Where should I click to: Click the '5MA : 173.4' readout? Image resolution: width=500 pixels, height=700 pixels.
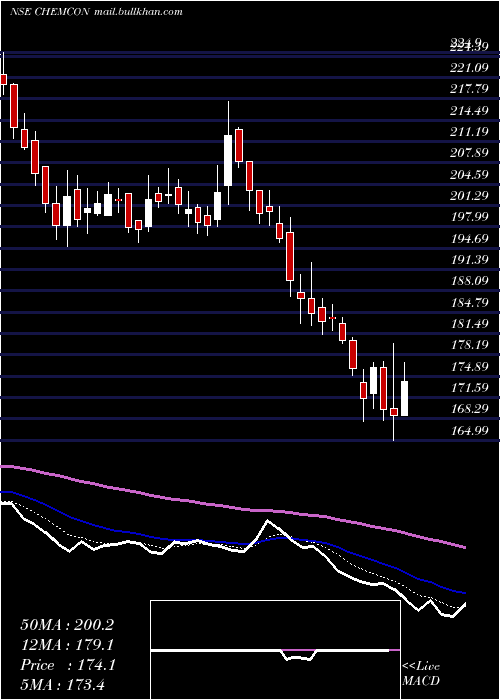[62, 685]
